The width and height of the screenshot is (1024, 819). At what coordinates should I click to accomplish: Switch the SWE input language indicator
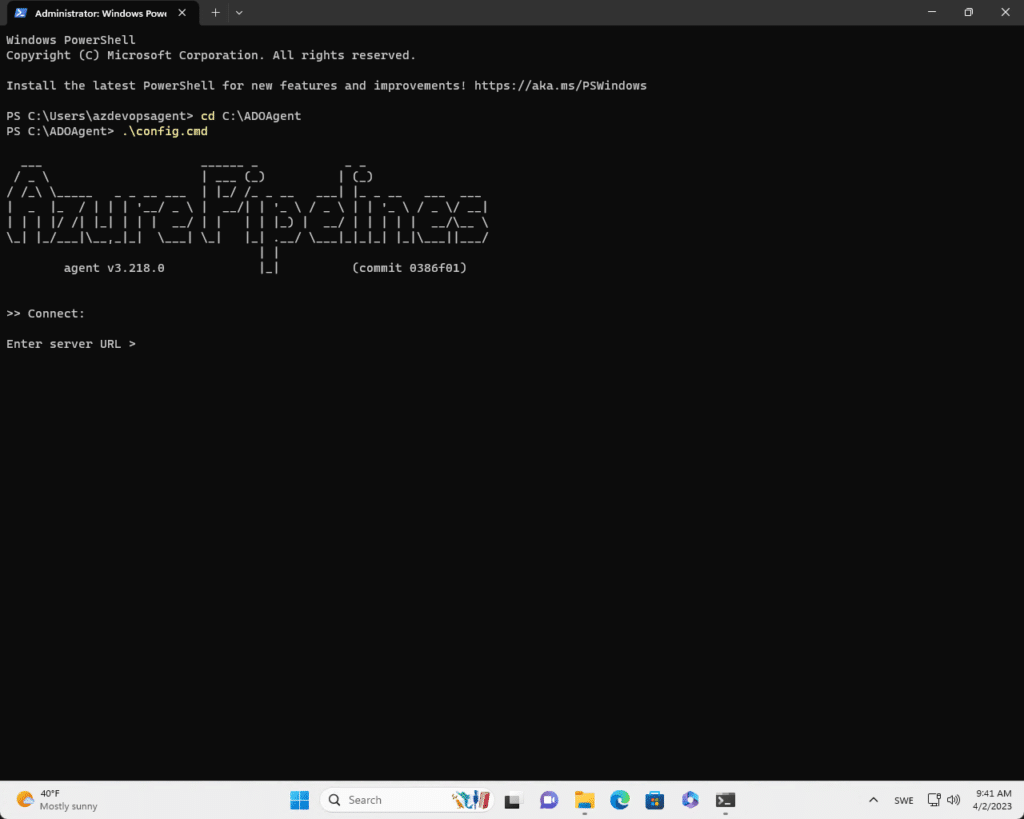(904, 800)
